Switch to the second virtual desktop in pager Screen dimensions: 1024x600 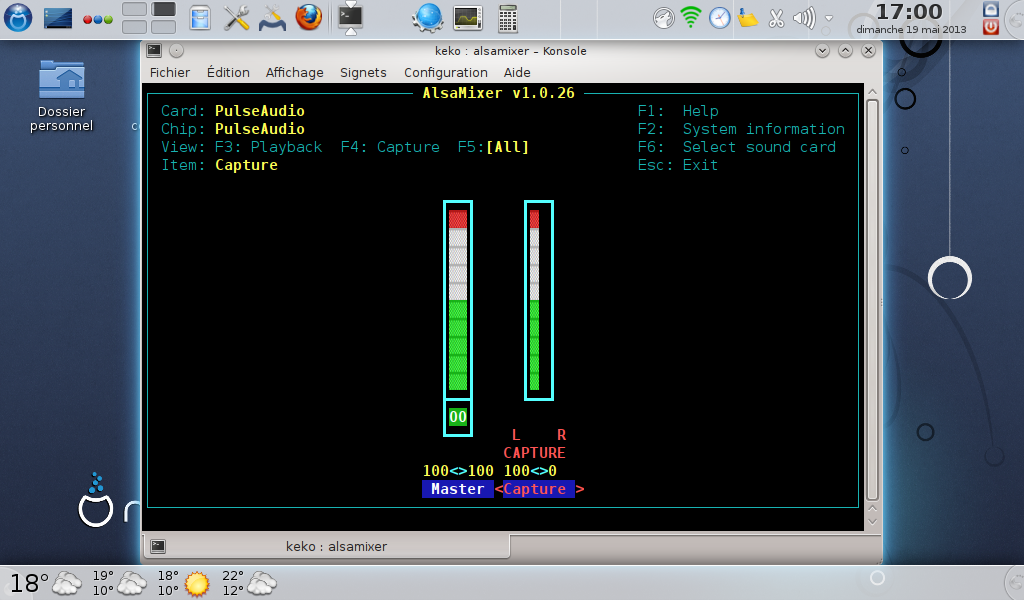(x=163, y=9)
